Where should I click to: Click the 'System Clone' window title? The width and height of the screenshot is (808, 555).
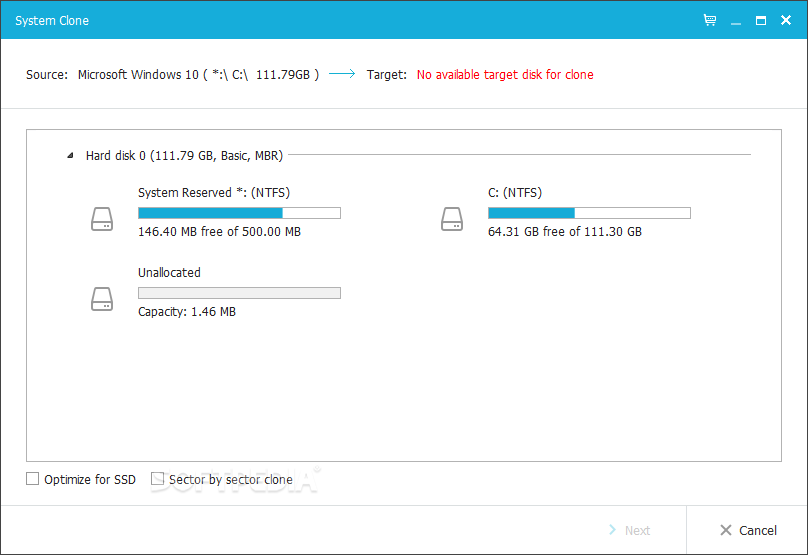coord(52,21)
